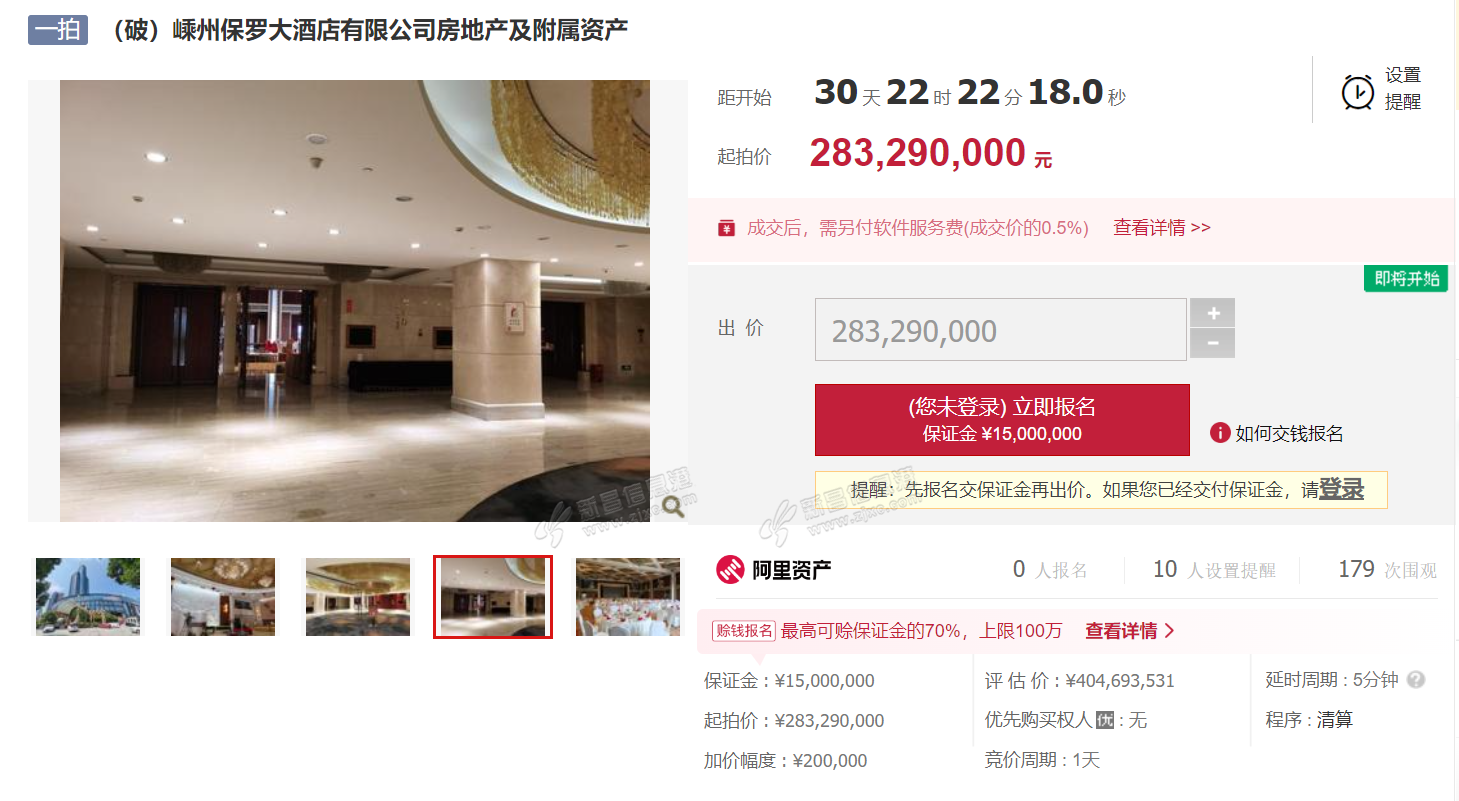This screenshot has width=1459, height=801.
Task: Click the 阿里资产 logo icon
Action: pos(730,570)
